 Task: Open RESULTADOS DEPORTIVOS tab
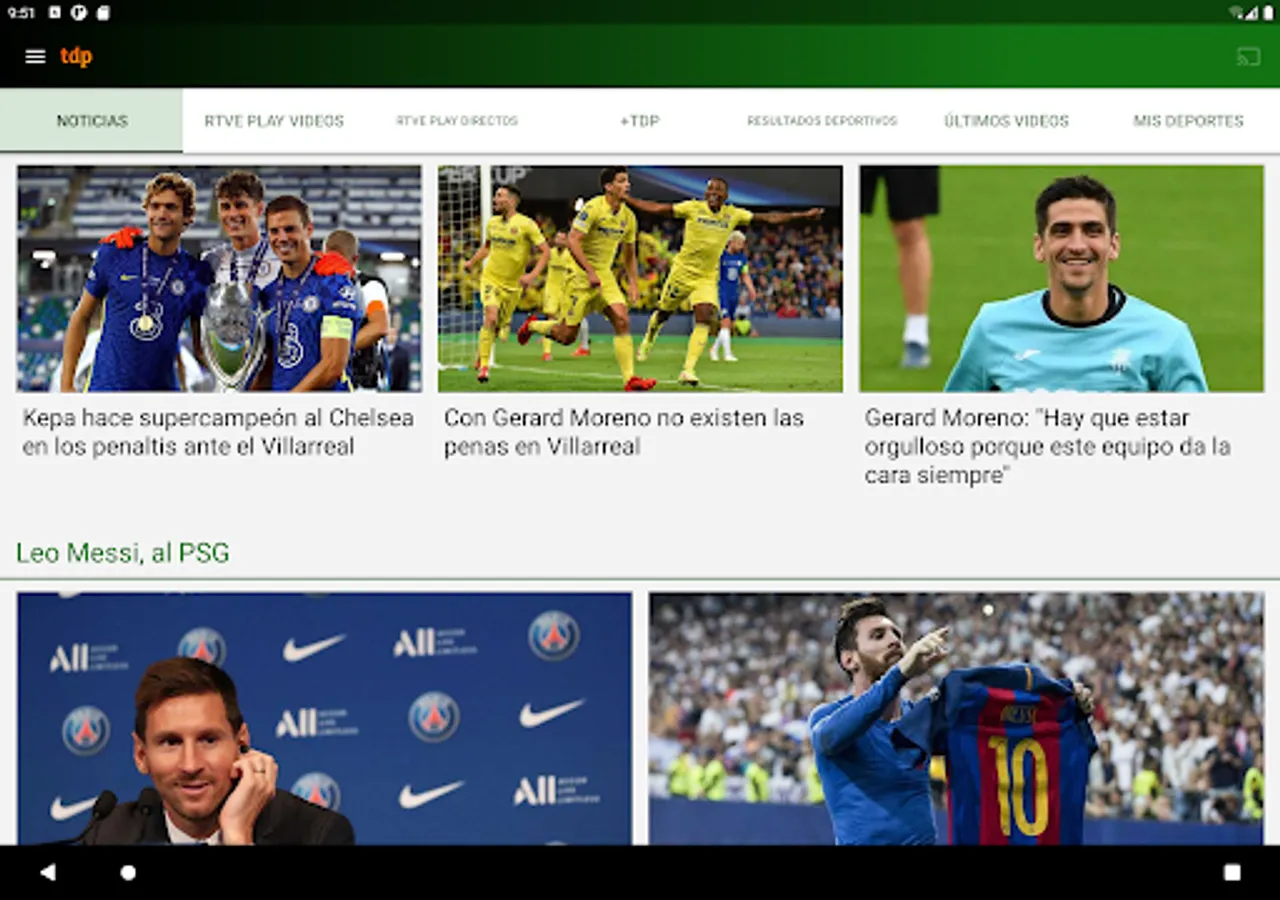click(x=822, y=120)
